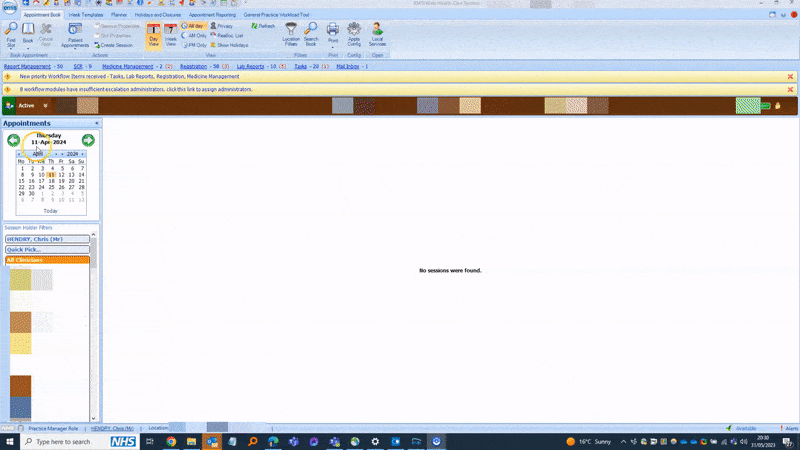This screenshot has height=450, width=800.
Task: Open Outlook from the taskbar
Action: point(212,441)
